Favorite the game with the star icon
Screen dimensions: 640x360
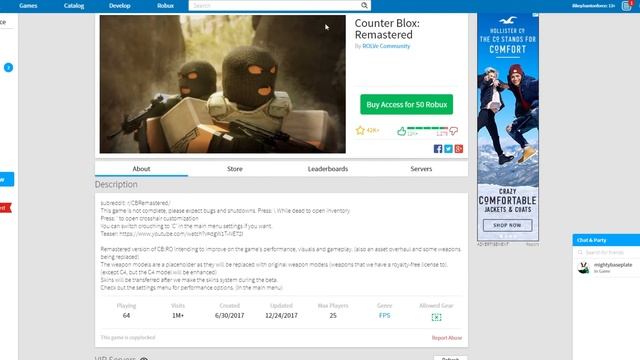coord(360,130)
